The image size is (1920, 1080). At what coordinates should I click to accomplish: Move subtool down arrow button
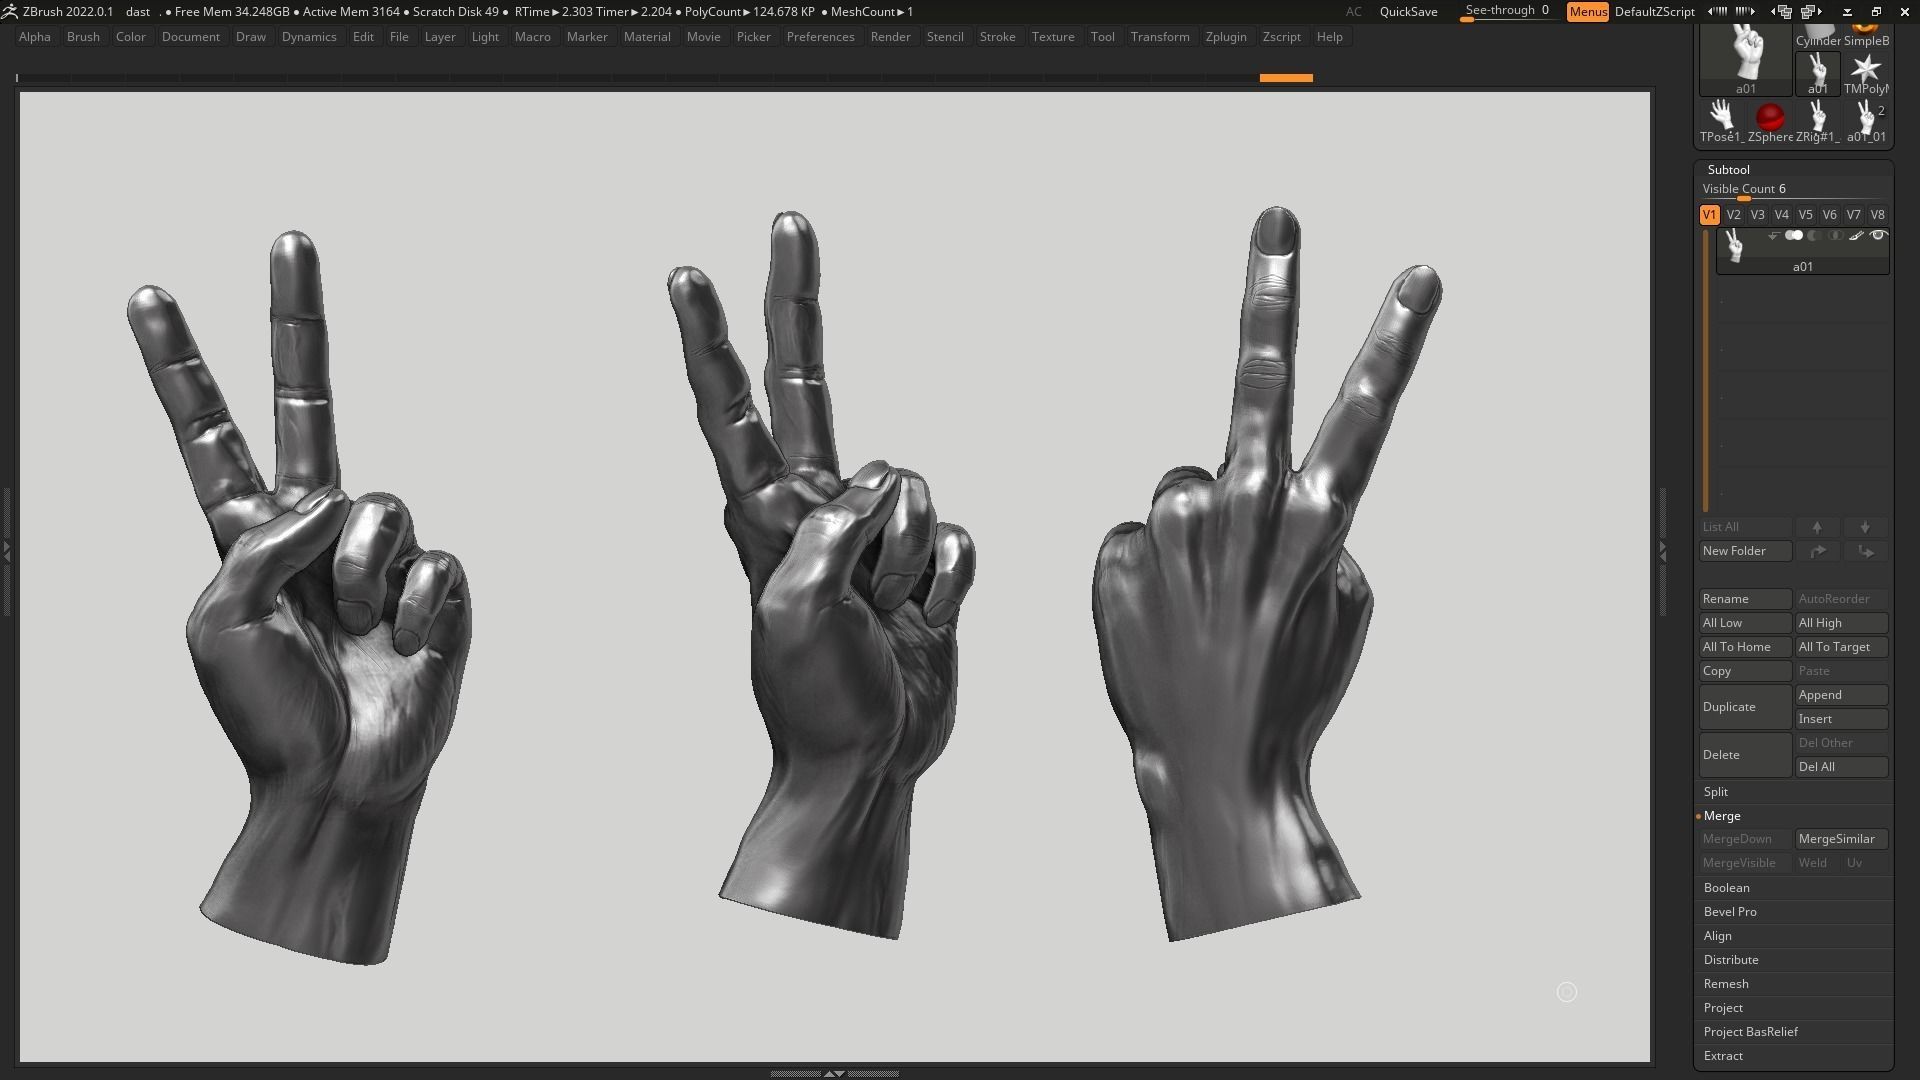(1865, 527)
